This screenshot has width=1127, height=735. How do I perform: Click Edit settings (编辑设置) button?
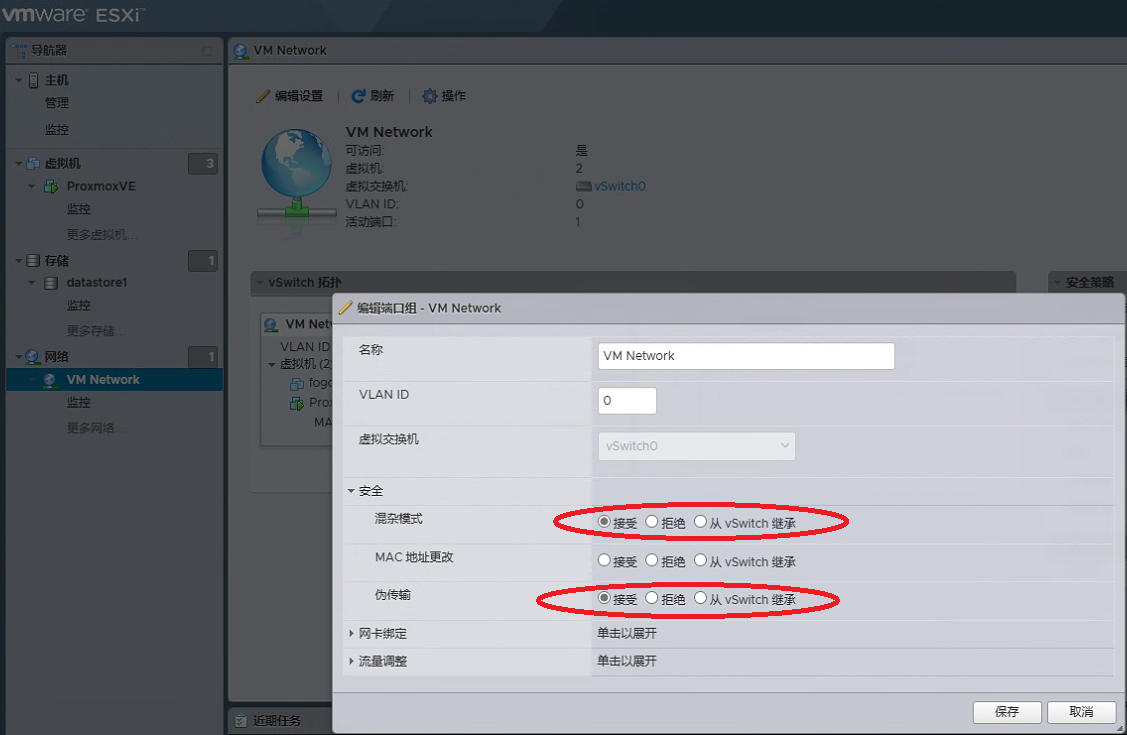(290, 96)
